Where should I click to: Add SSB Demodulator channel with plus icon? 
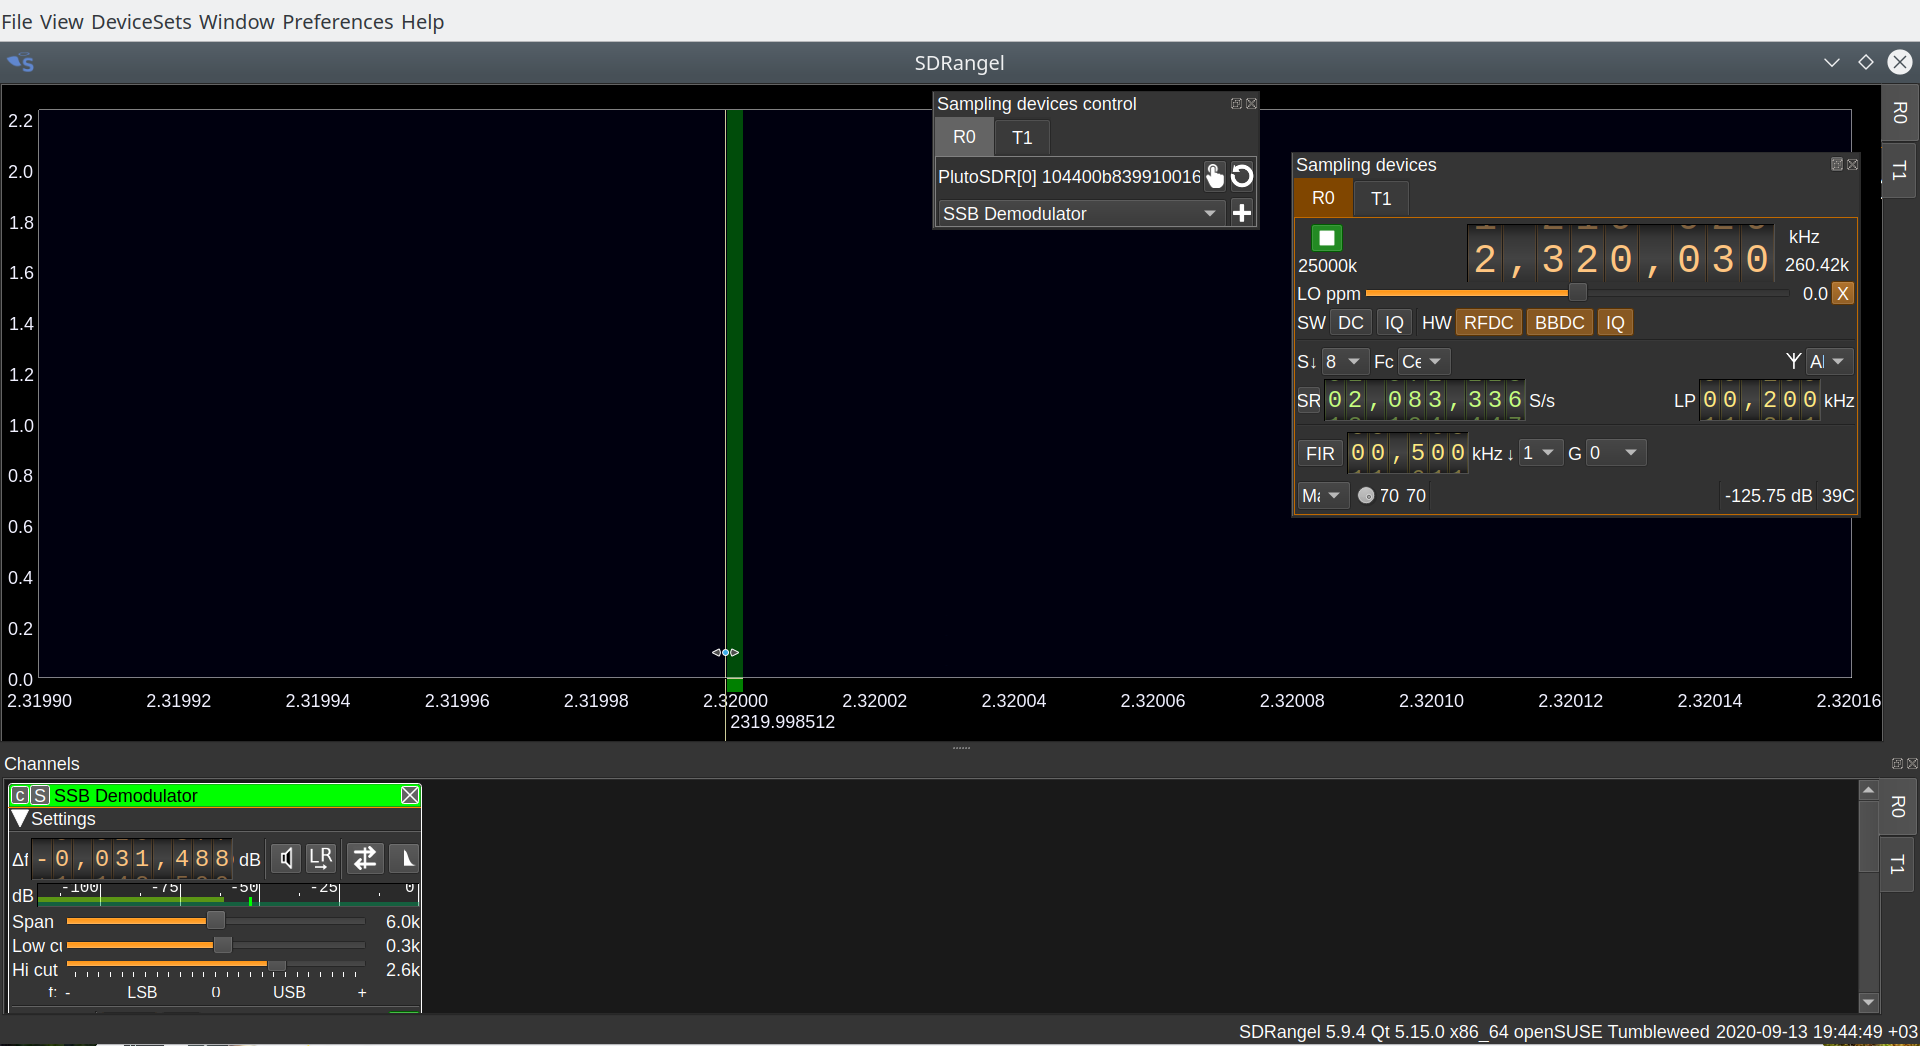tap(1242, 213)
